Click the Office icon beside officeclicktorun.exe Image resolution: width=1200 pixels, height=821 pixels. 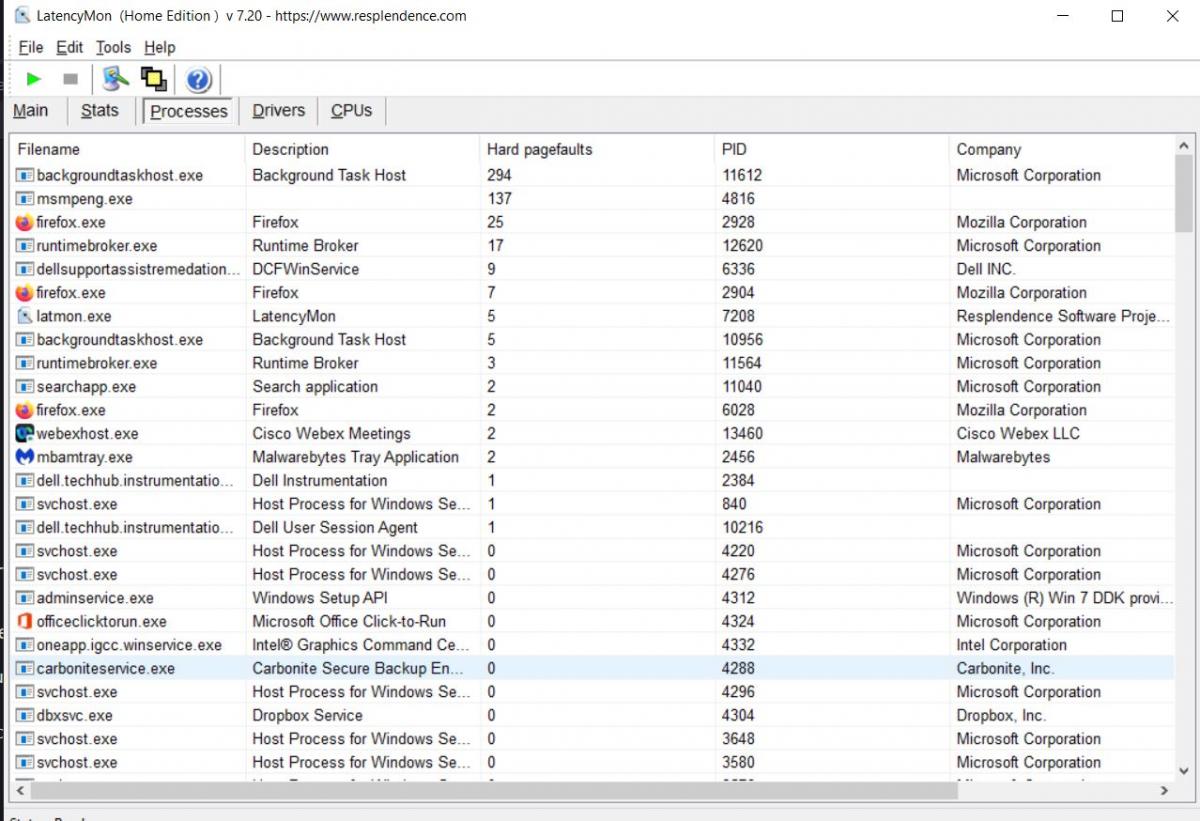pos(25,622)
